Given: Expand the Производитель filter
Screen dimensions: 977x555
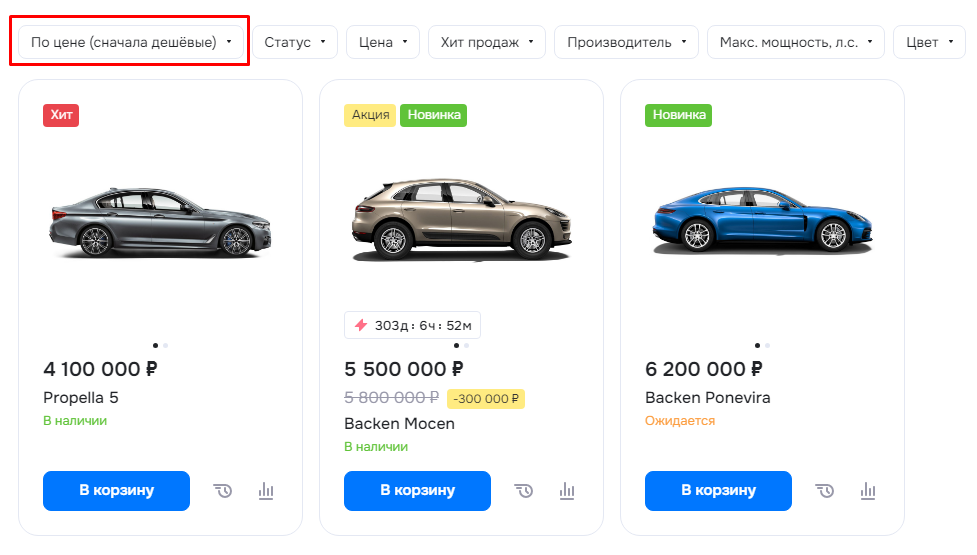Looking at the screenshot, I should 626,42.
